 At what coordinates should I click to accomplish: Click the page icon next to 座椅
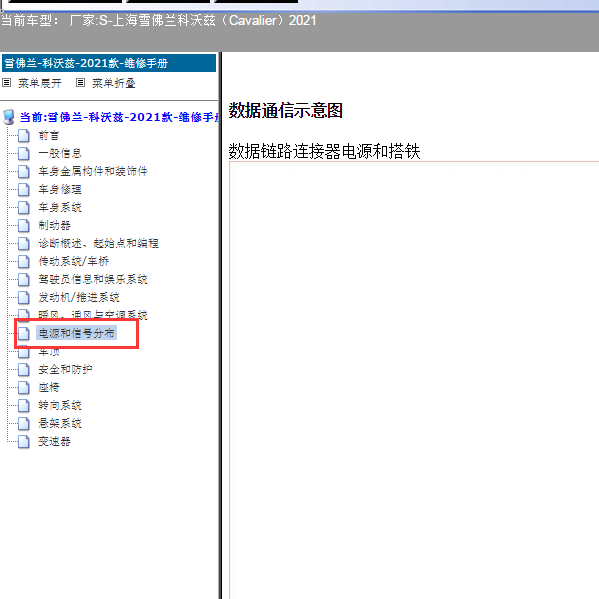tap(24, 387)
